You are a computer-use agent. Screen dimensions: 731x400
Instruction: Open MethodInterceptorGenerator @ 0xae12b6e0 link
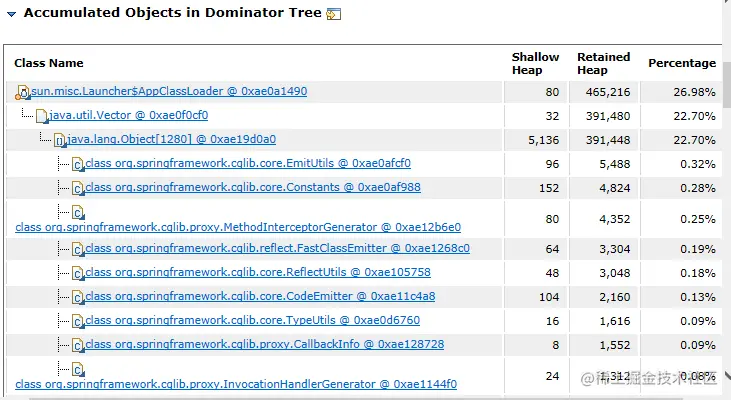point(238,227)
